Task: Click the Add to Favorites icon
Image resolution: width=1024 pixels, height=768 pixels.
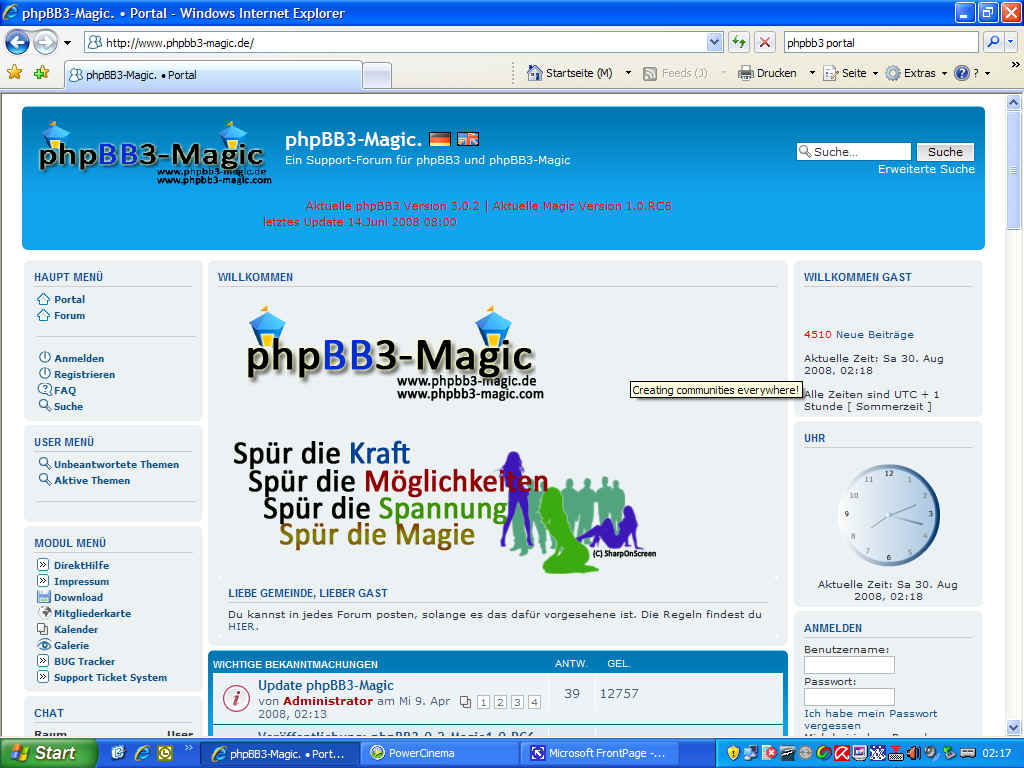Action: pos(42,72)
